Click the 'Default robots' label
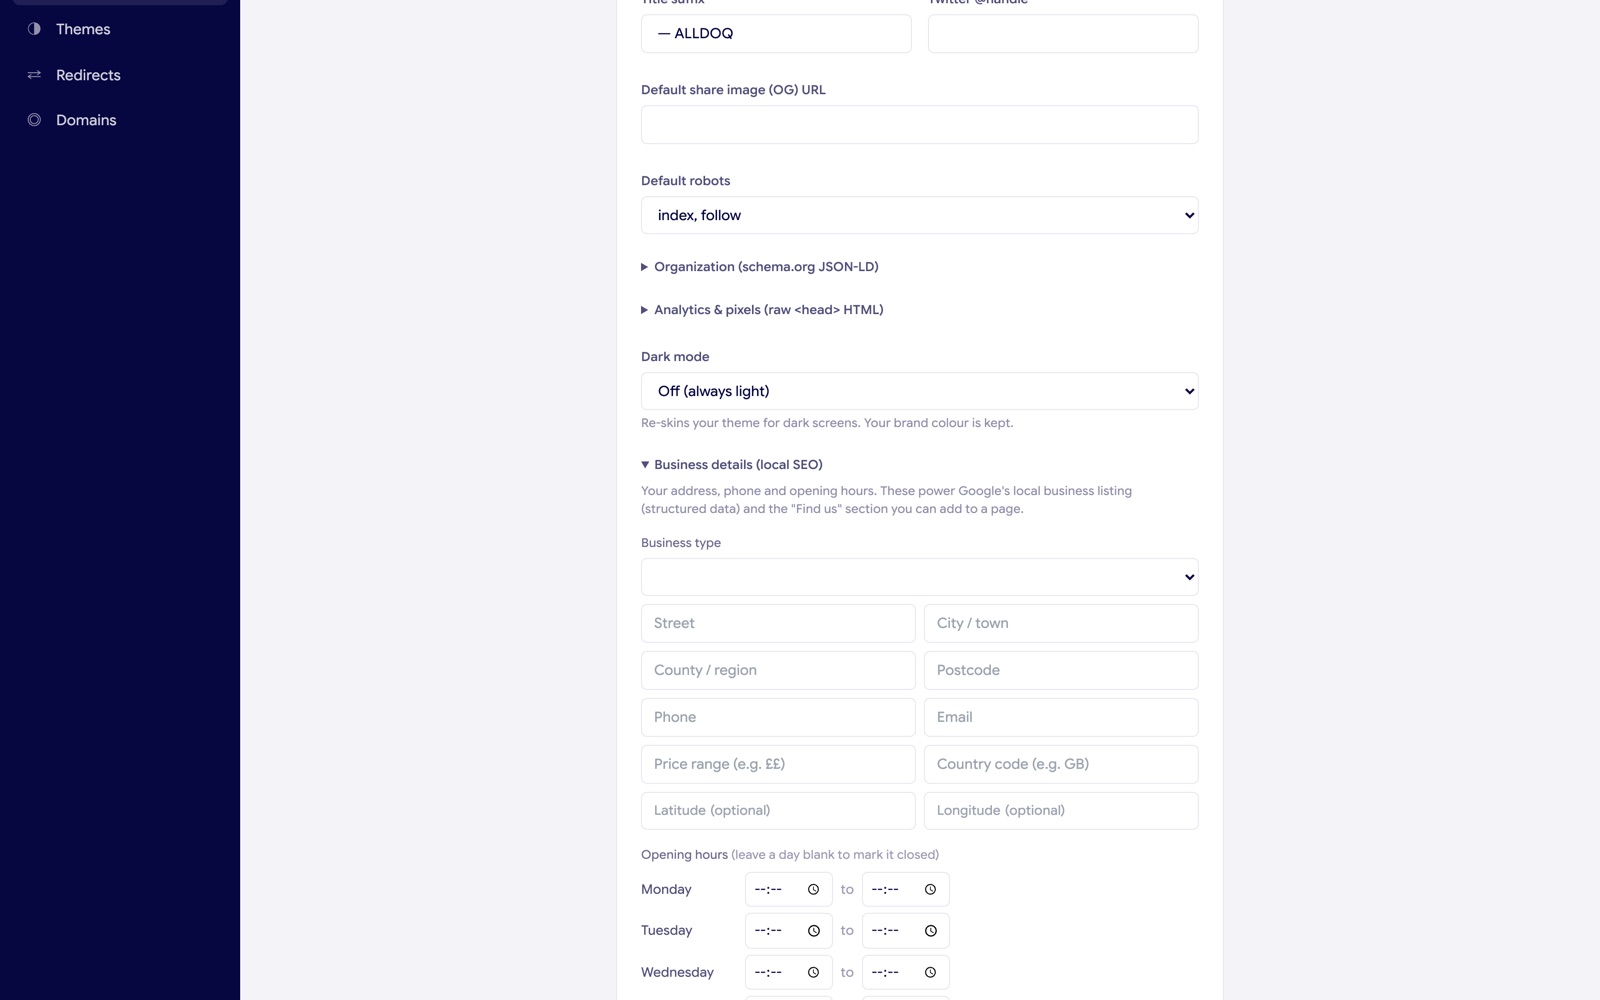Screen dimensions: 1600x1000 (x=685, y=181)
